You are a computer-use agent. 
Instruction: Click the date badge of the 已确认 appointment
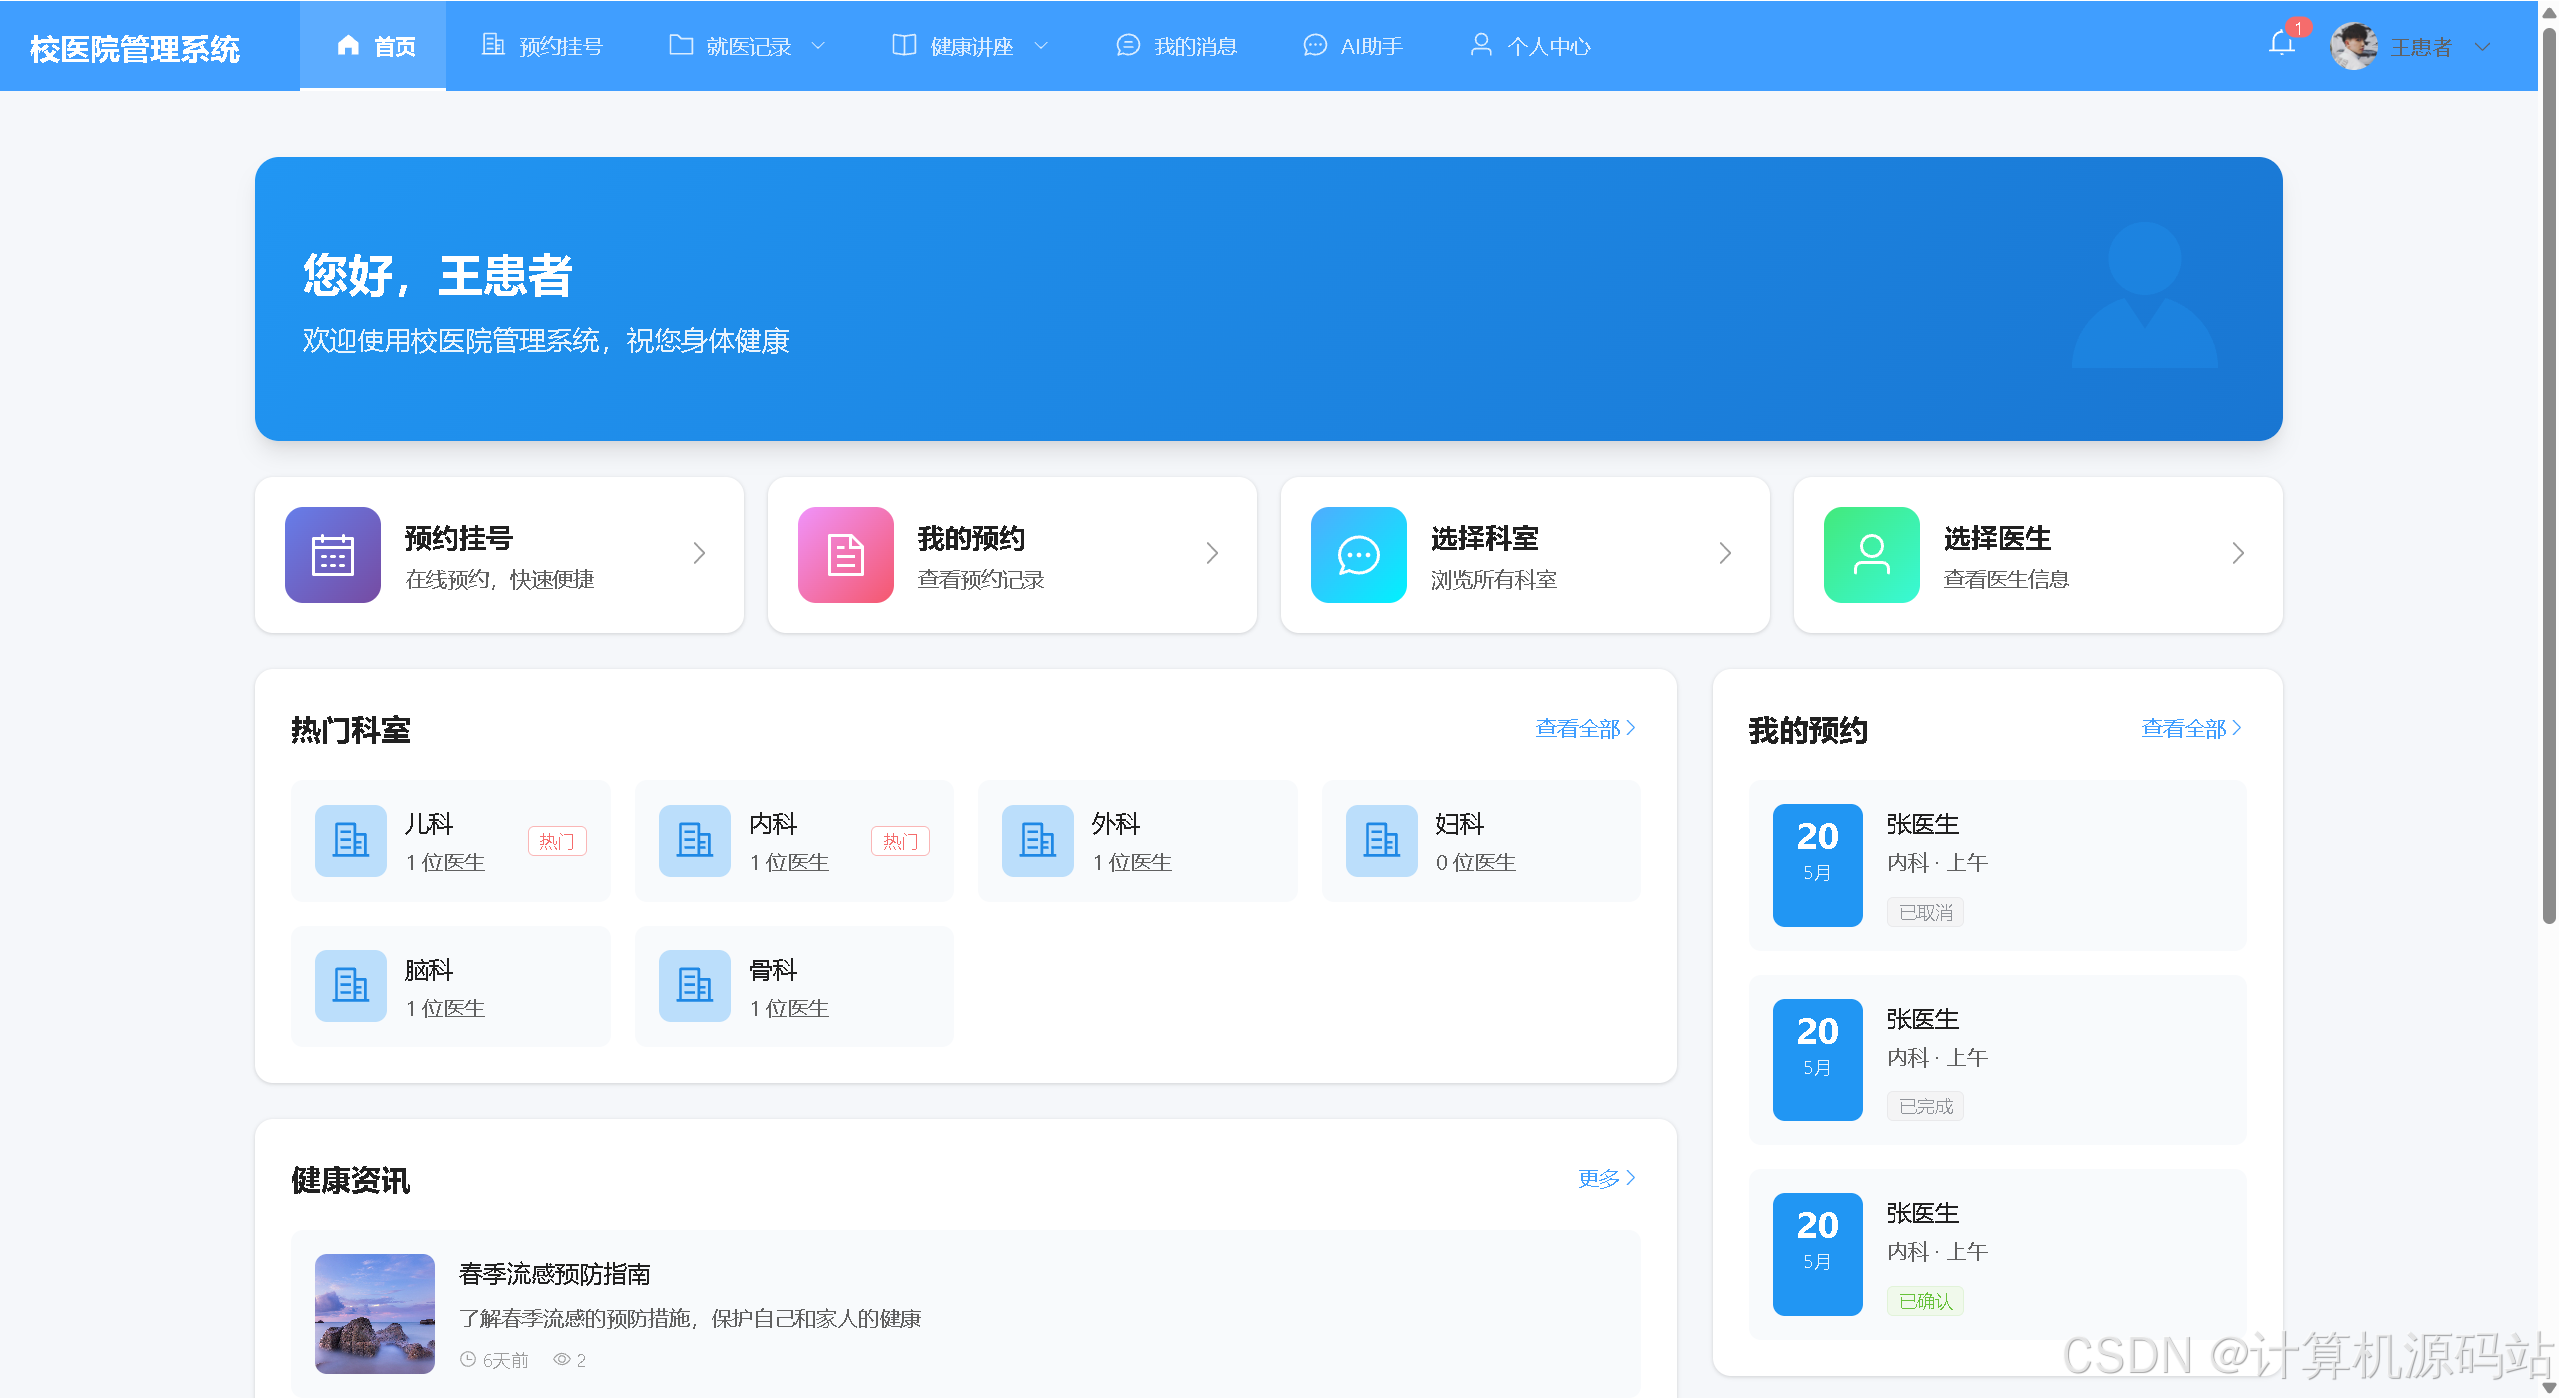pyautogui.click(x=1817, y=1254)
